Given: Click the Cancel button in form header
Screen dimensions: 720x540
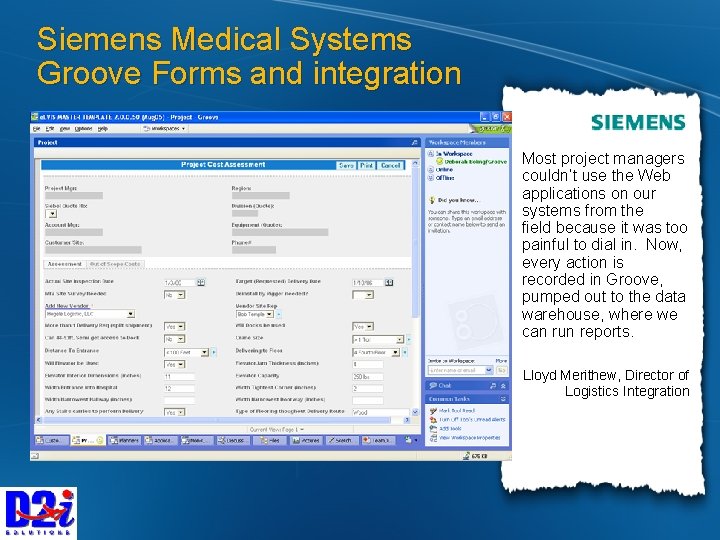Looking at the screenshot, I should coord(390,165).
